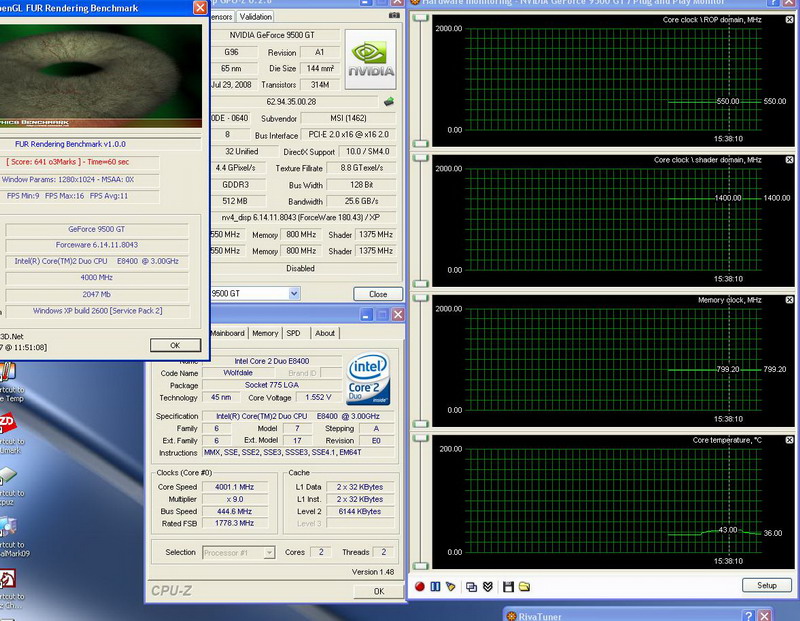The image size is (800, 621).
Task: Click upper slider handle of ROP domain graph
Action: (x=420, y=18)
